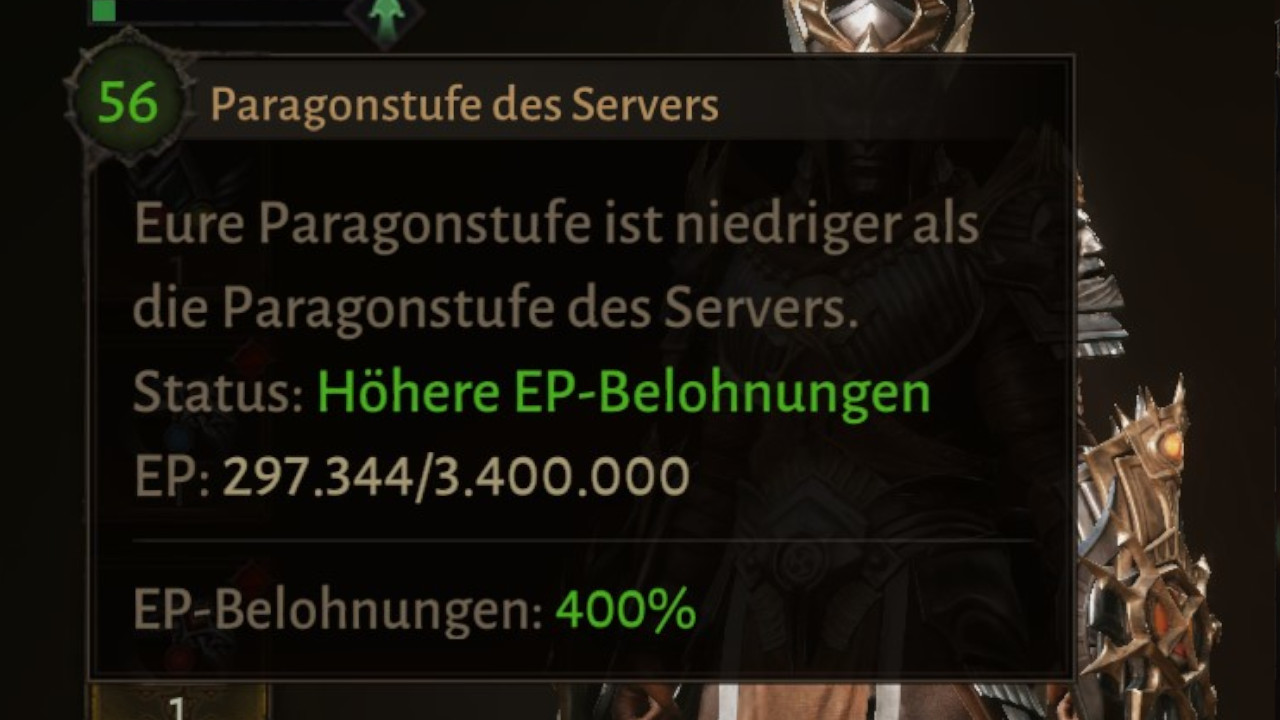
Task: Click the faint red gem slot behind tooltip
Action: tap(254, 360)
